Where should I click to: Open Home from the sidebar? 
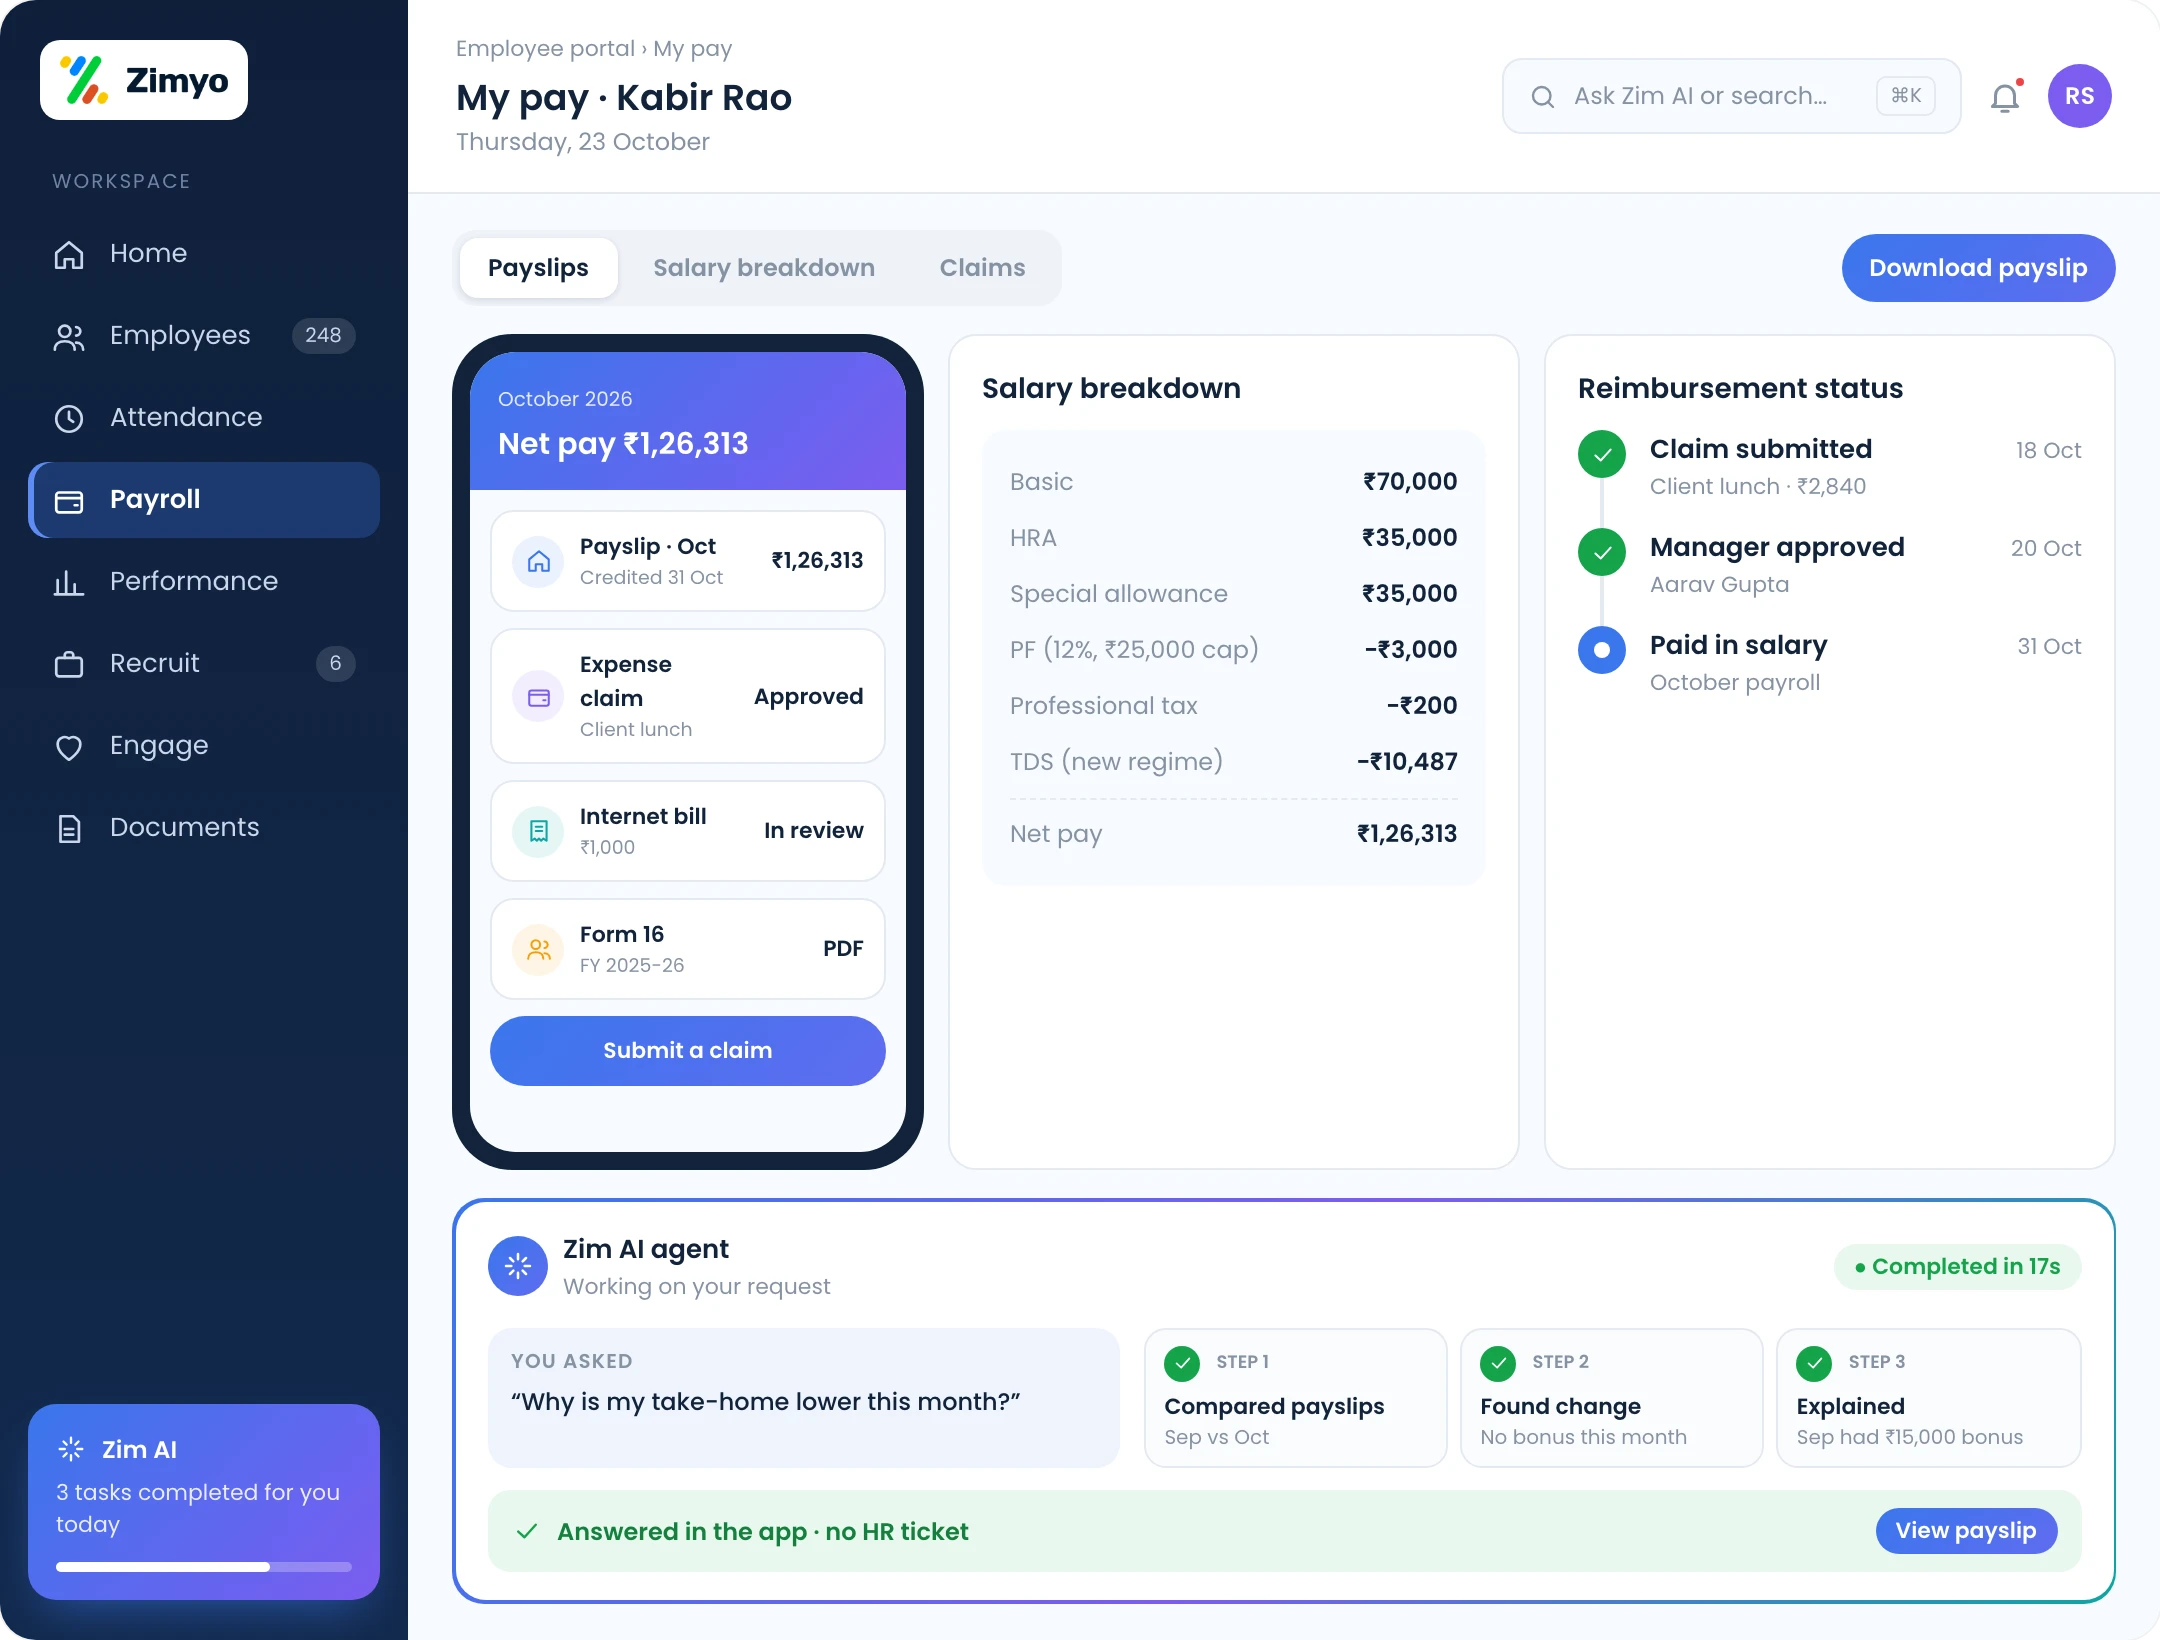click(204, 253)
